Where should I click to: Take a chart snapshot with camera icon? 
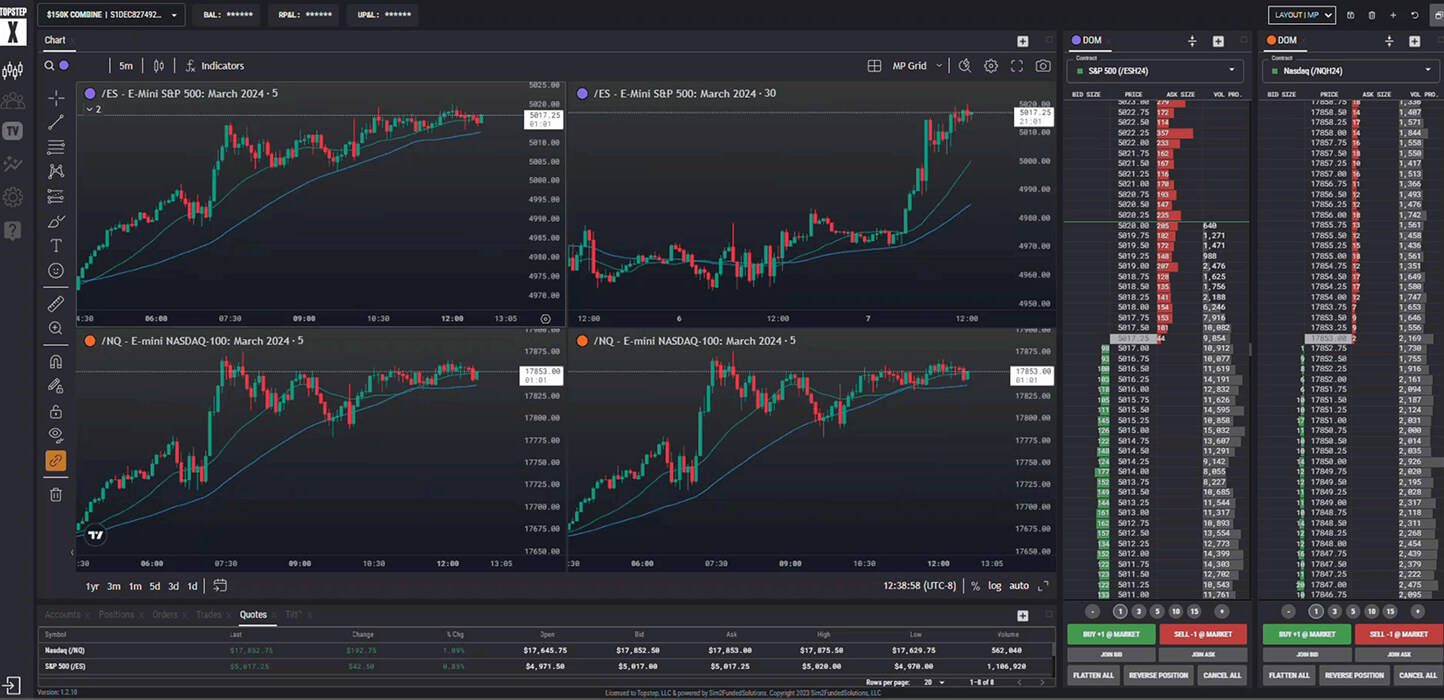pyautogui.click(x=1043, y=66)
